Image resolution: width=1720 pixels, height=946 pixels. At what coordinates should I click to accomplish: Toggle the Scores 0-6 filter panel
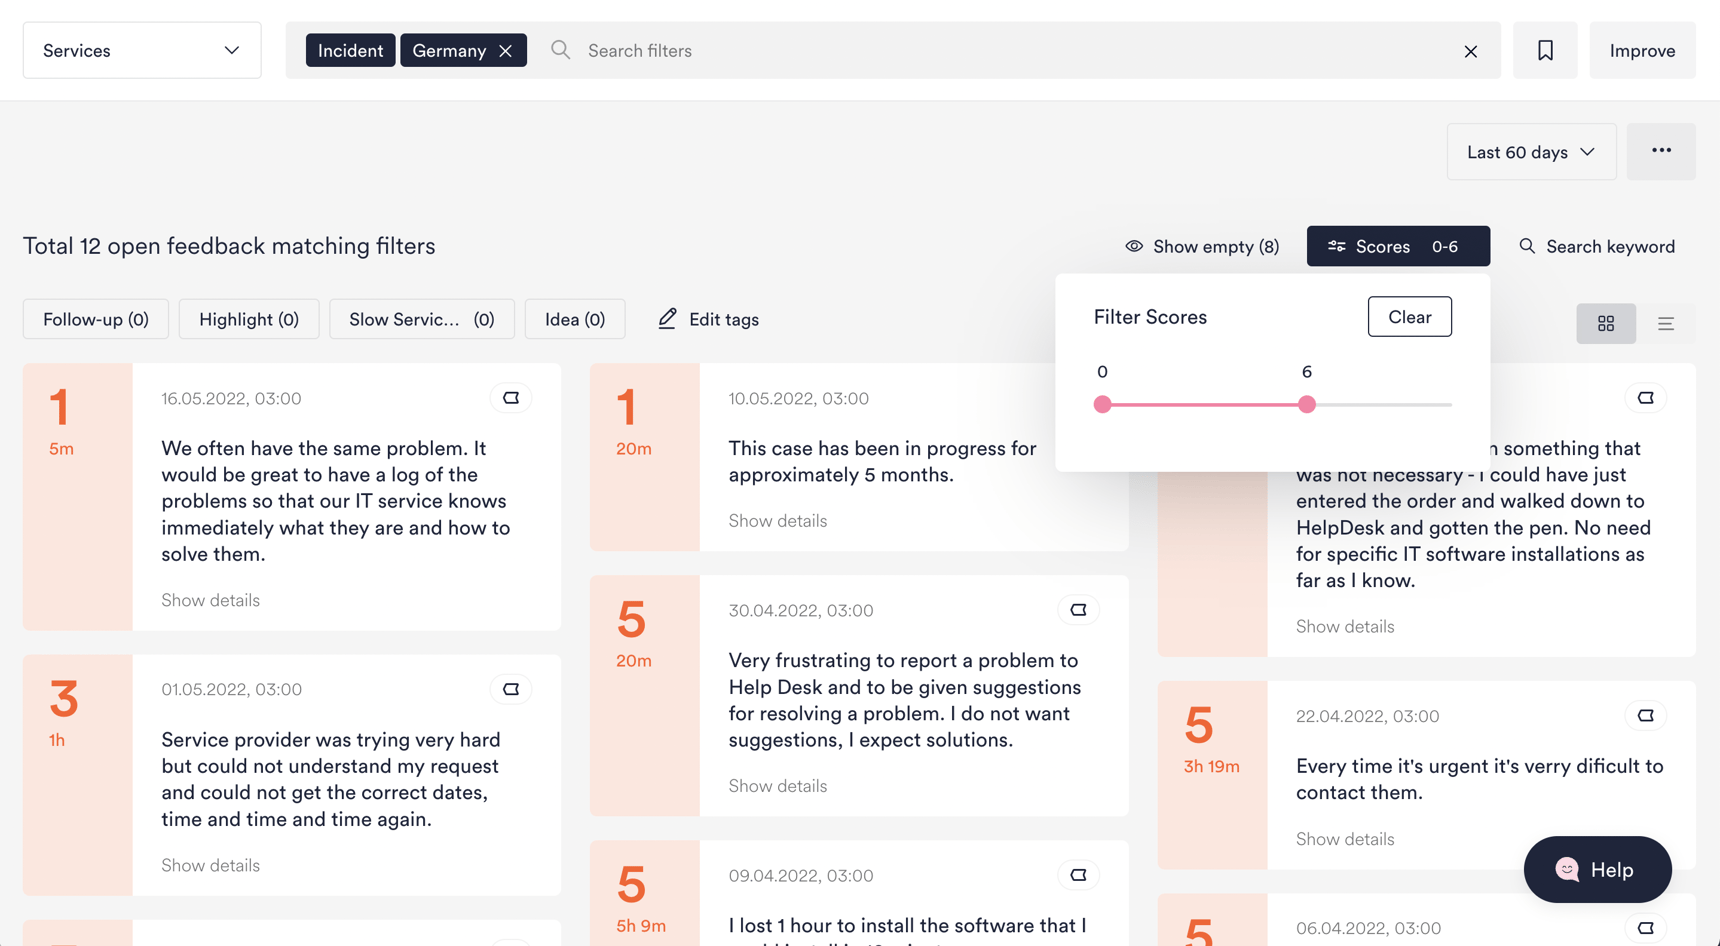click(1397, 245)
